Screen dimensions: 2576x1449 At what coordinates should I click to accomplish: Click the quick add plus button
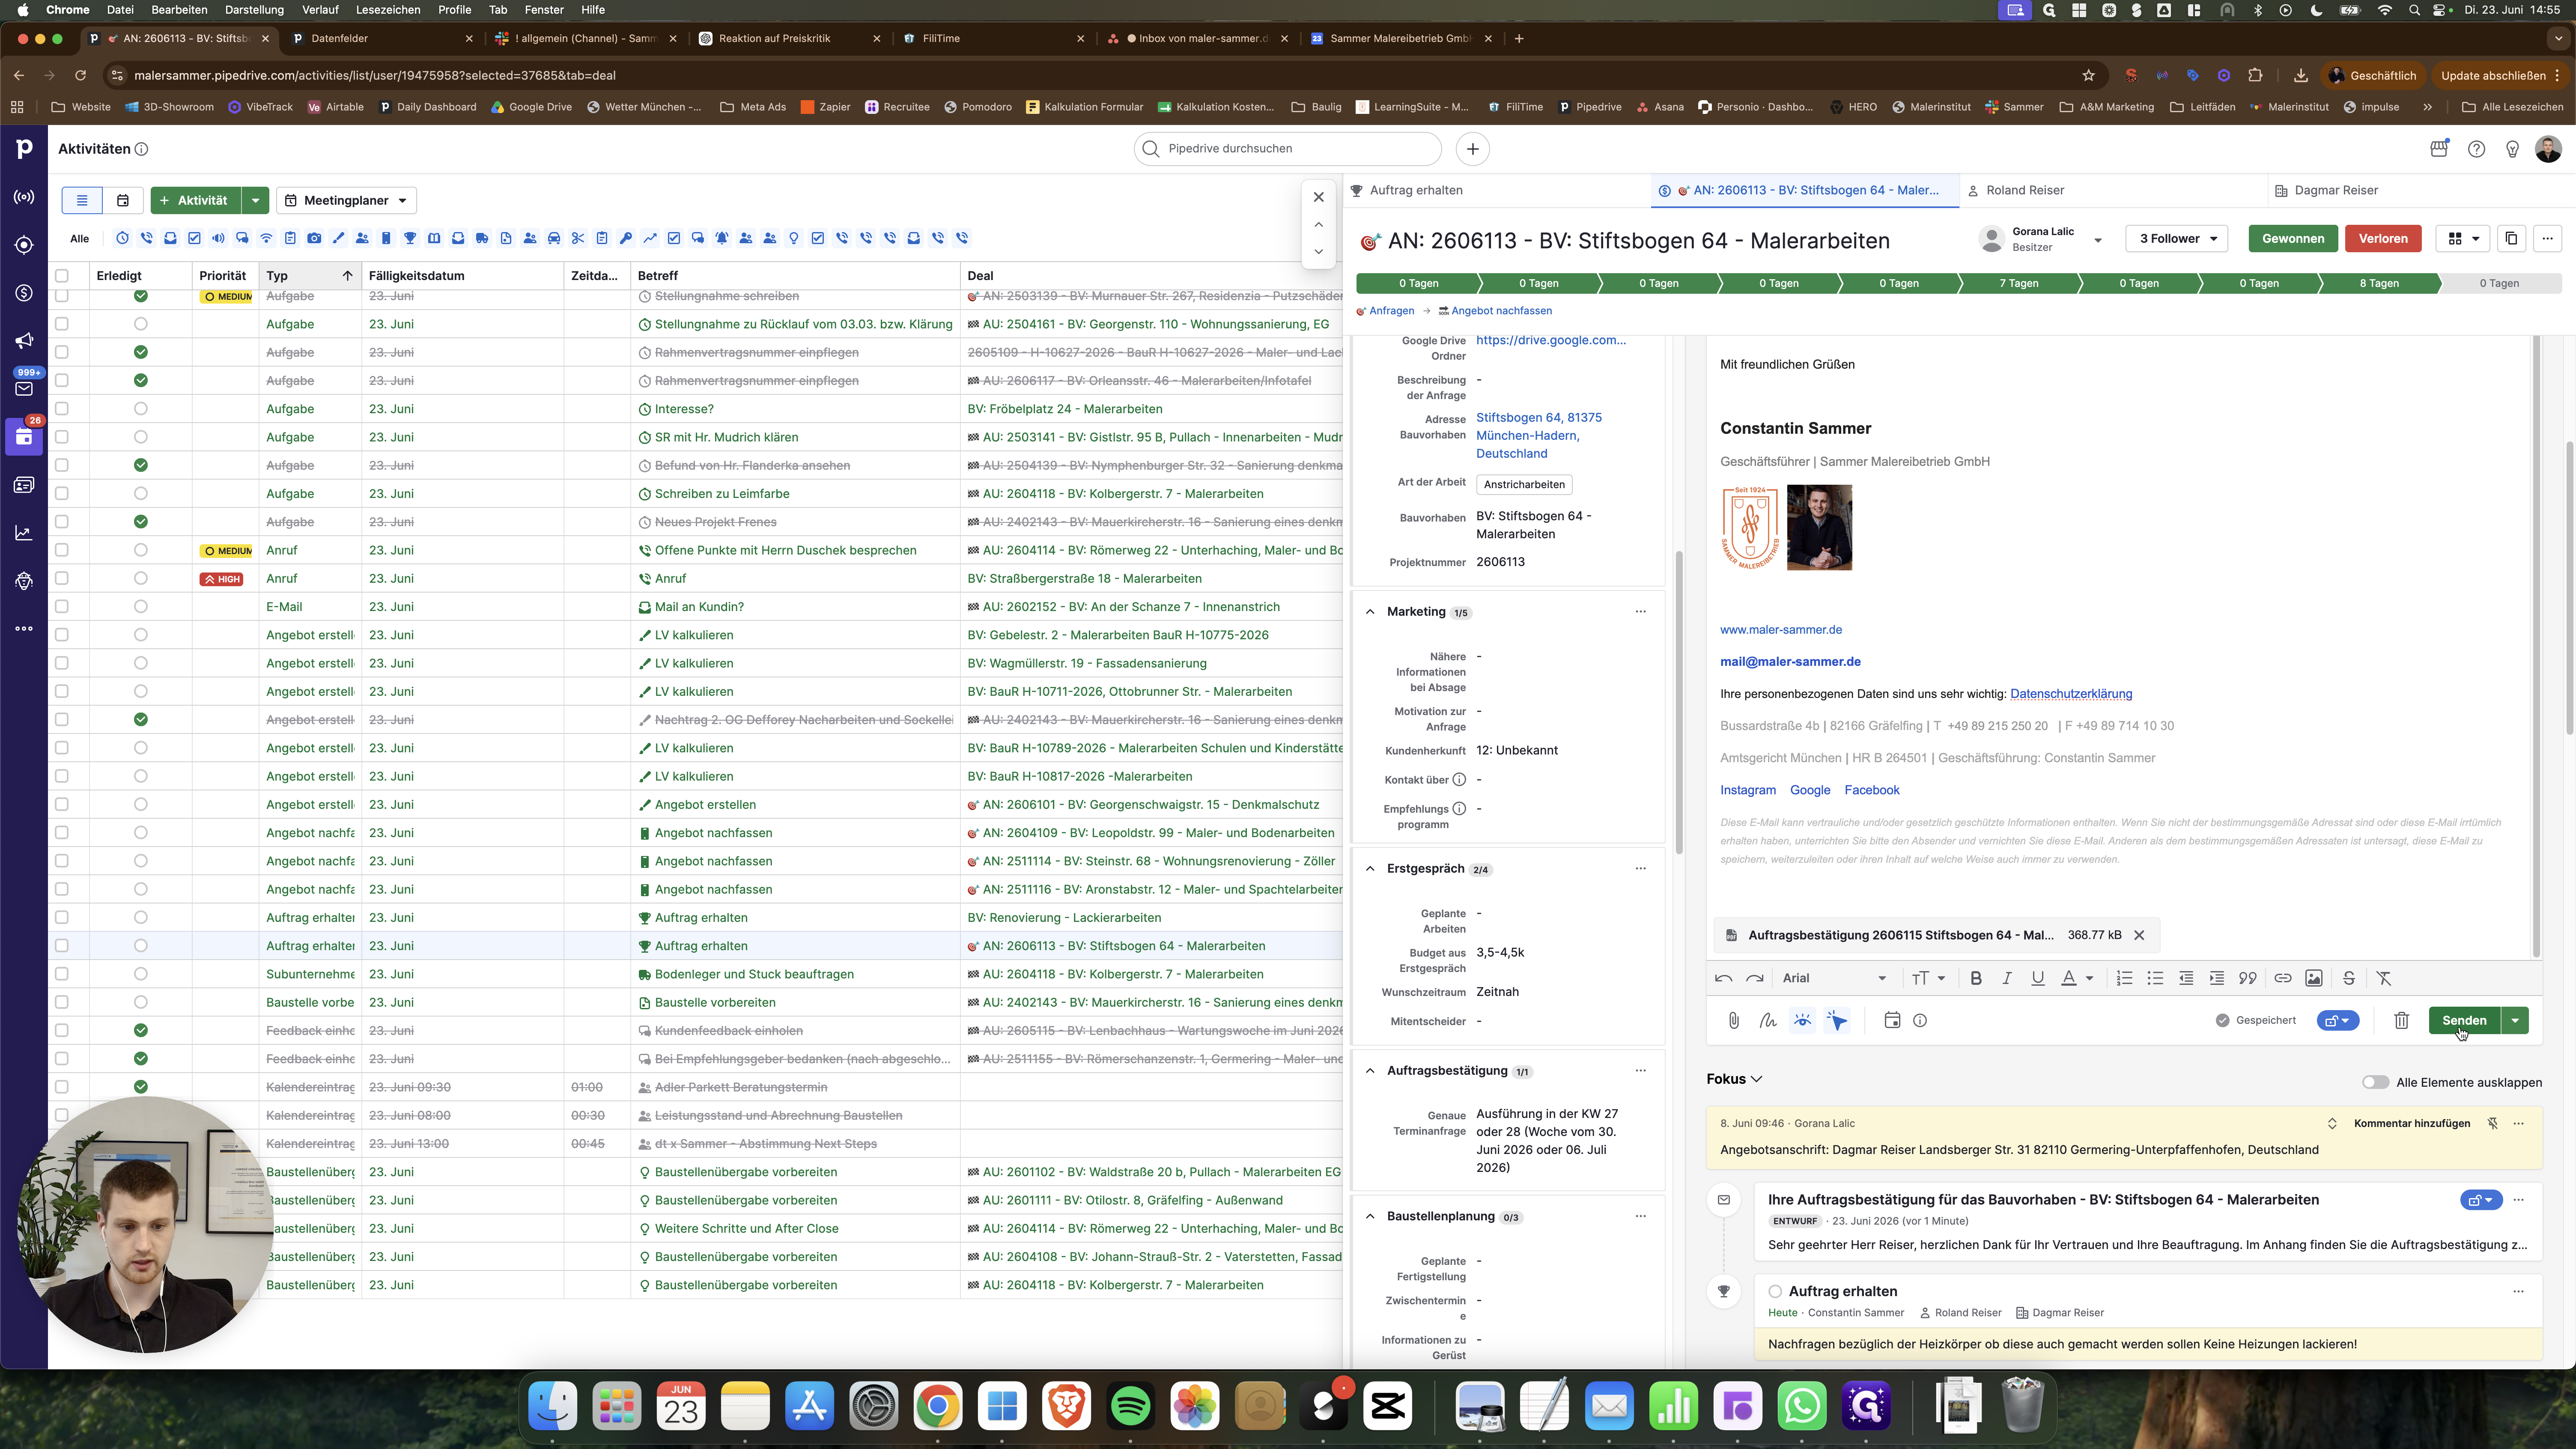tap(1472, 149)
